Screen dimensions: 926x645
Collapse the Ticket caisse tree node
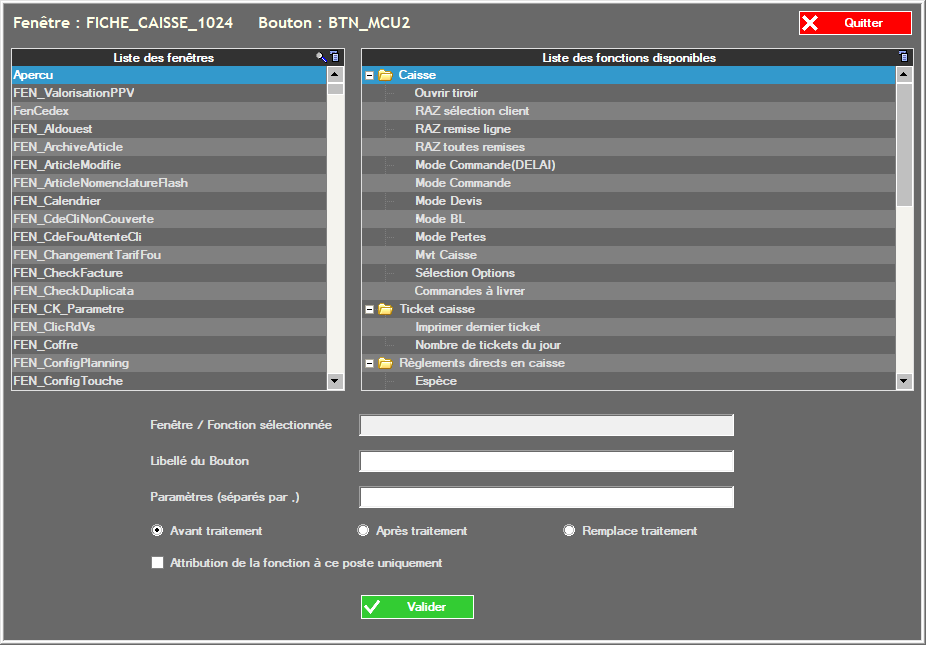[370, 309]
